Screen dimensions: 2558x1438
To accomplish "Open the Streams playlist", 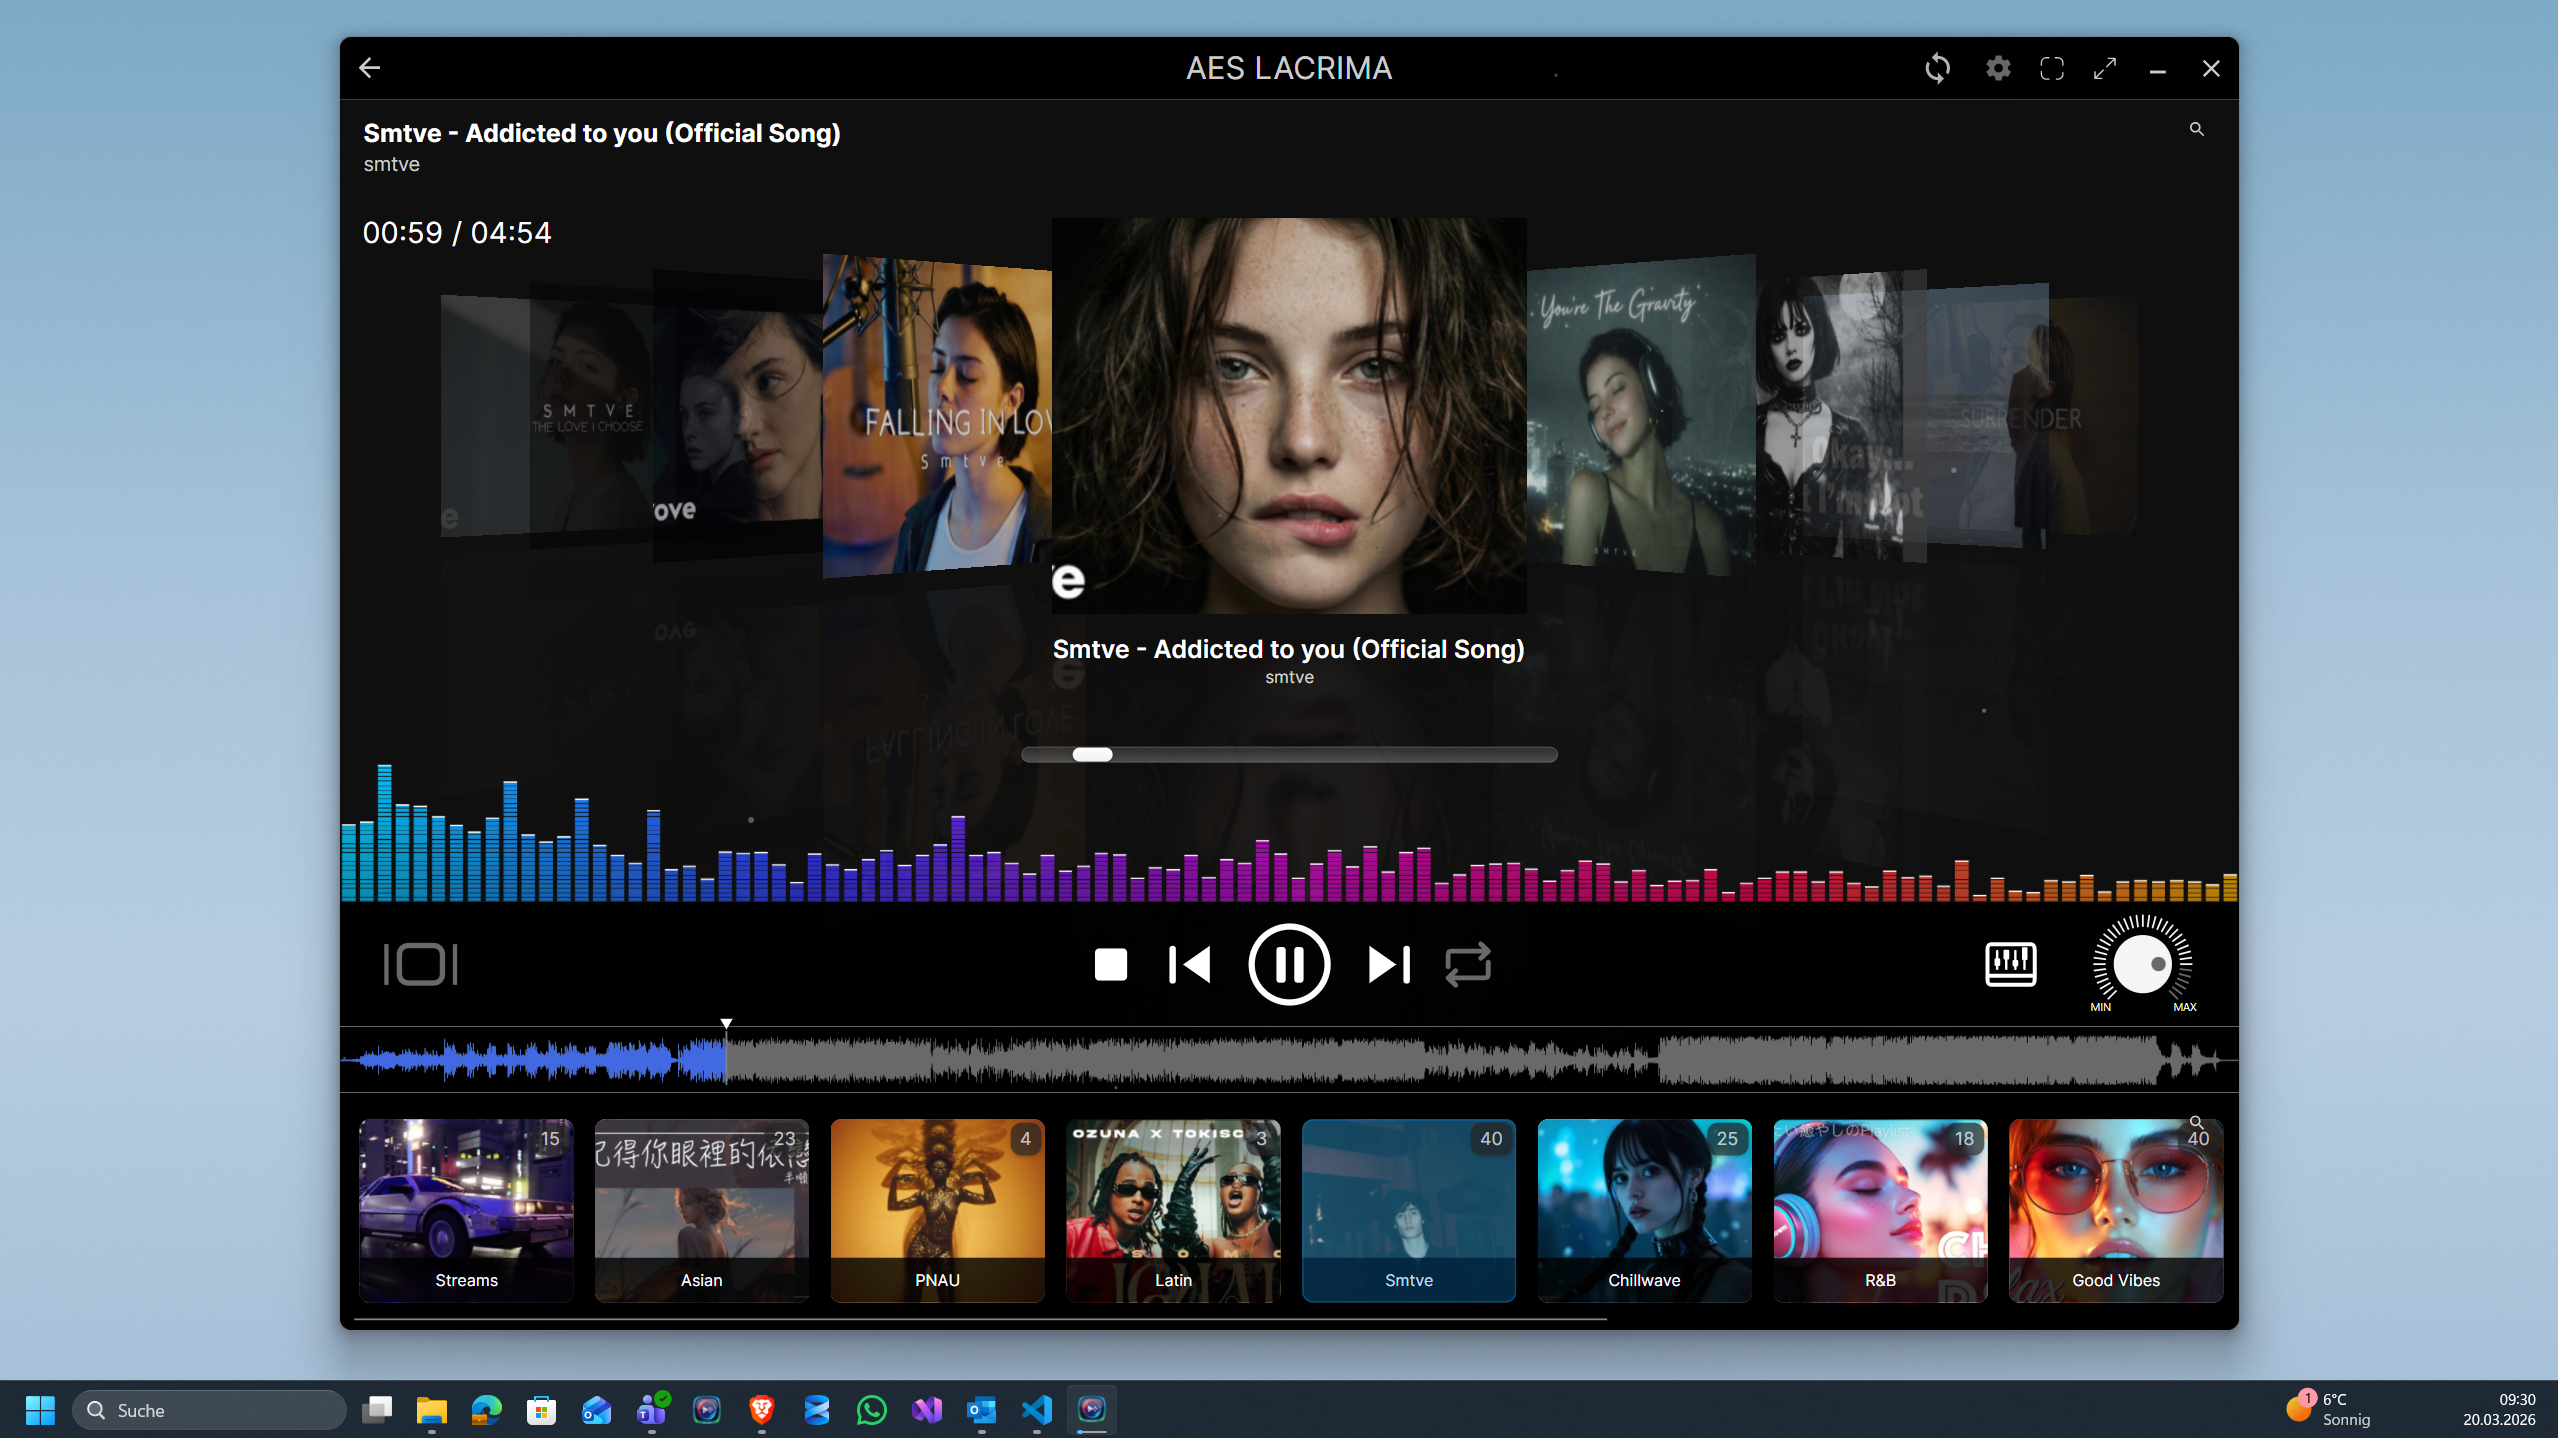I will click(466, 1210).
